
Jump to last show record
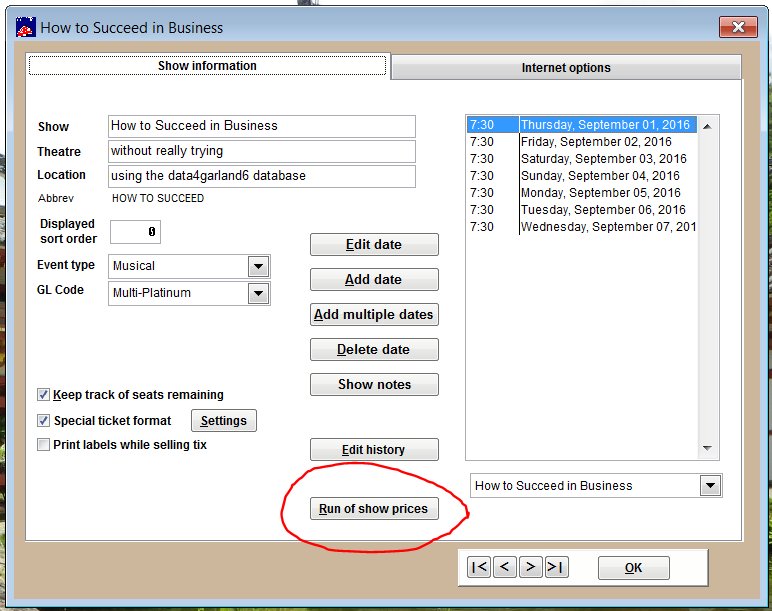[556, 567]
